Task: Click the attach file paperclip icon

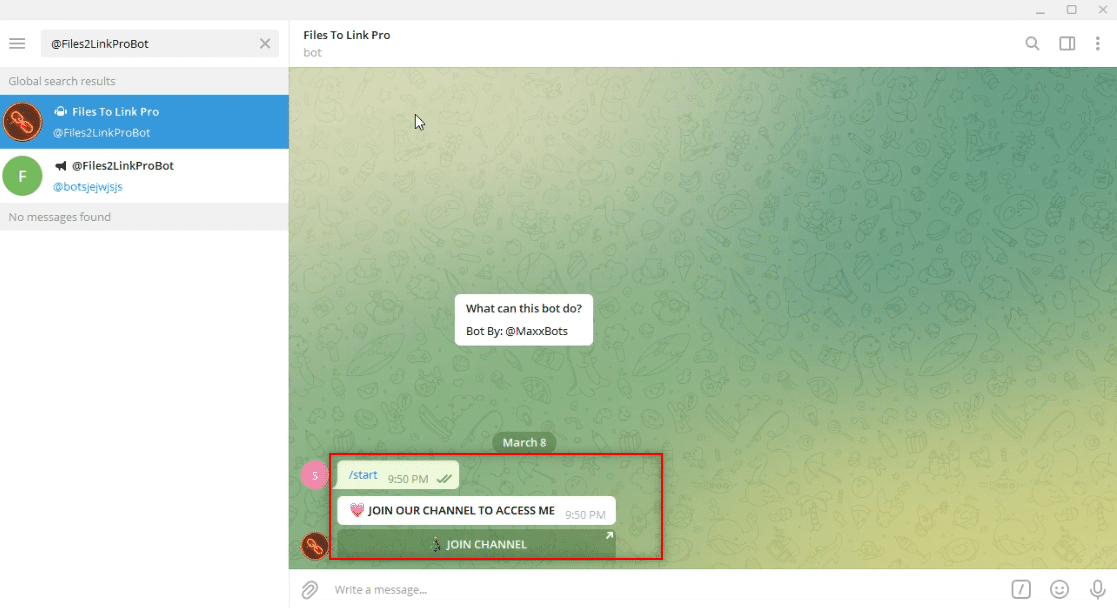Action: 310,589
